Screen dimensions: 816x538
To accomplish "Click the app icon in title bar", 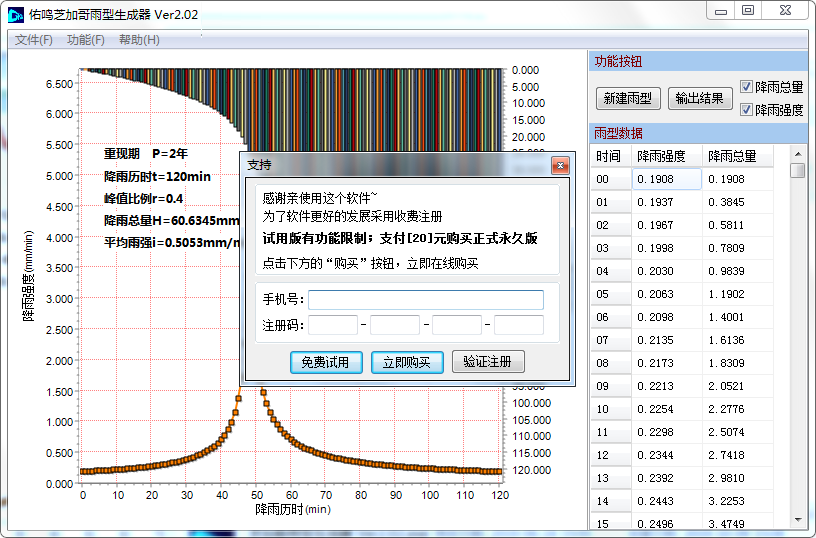I will tap(16, 14).
